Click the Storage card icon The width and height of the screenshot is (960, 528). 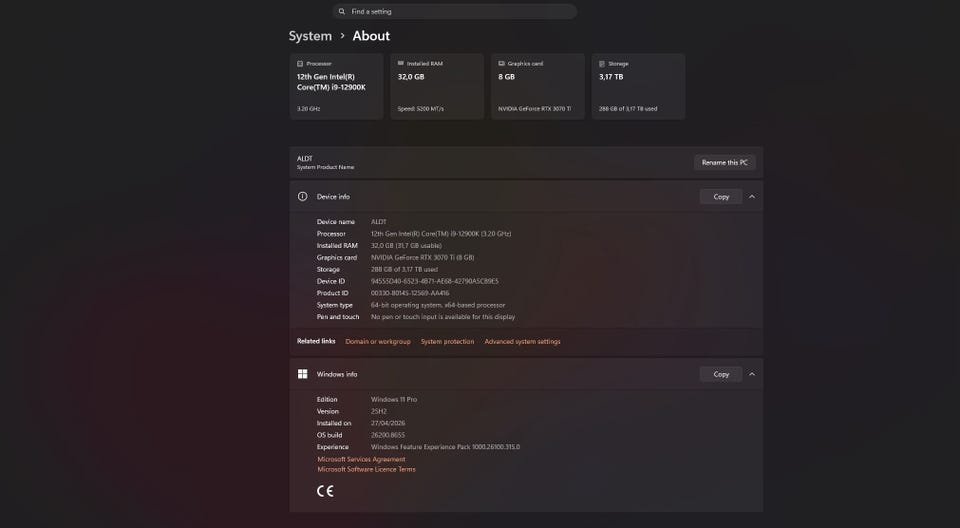pyautogui.click(x=602, y=64)
